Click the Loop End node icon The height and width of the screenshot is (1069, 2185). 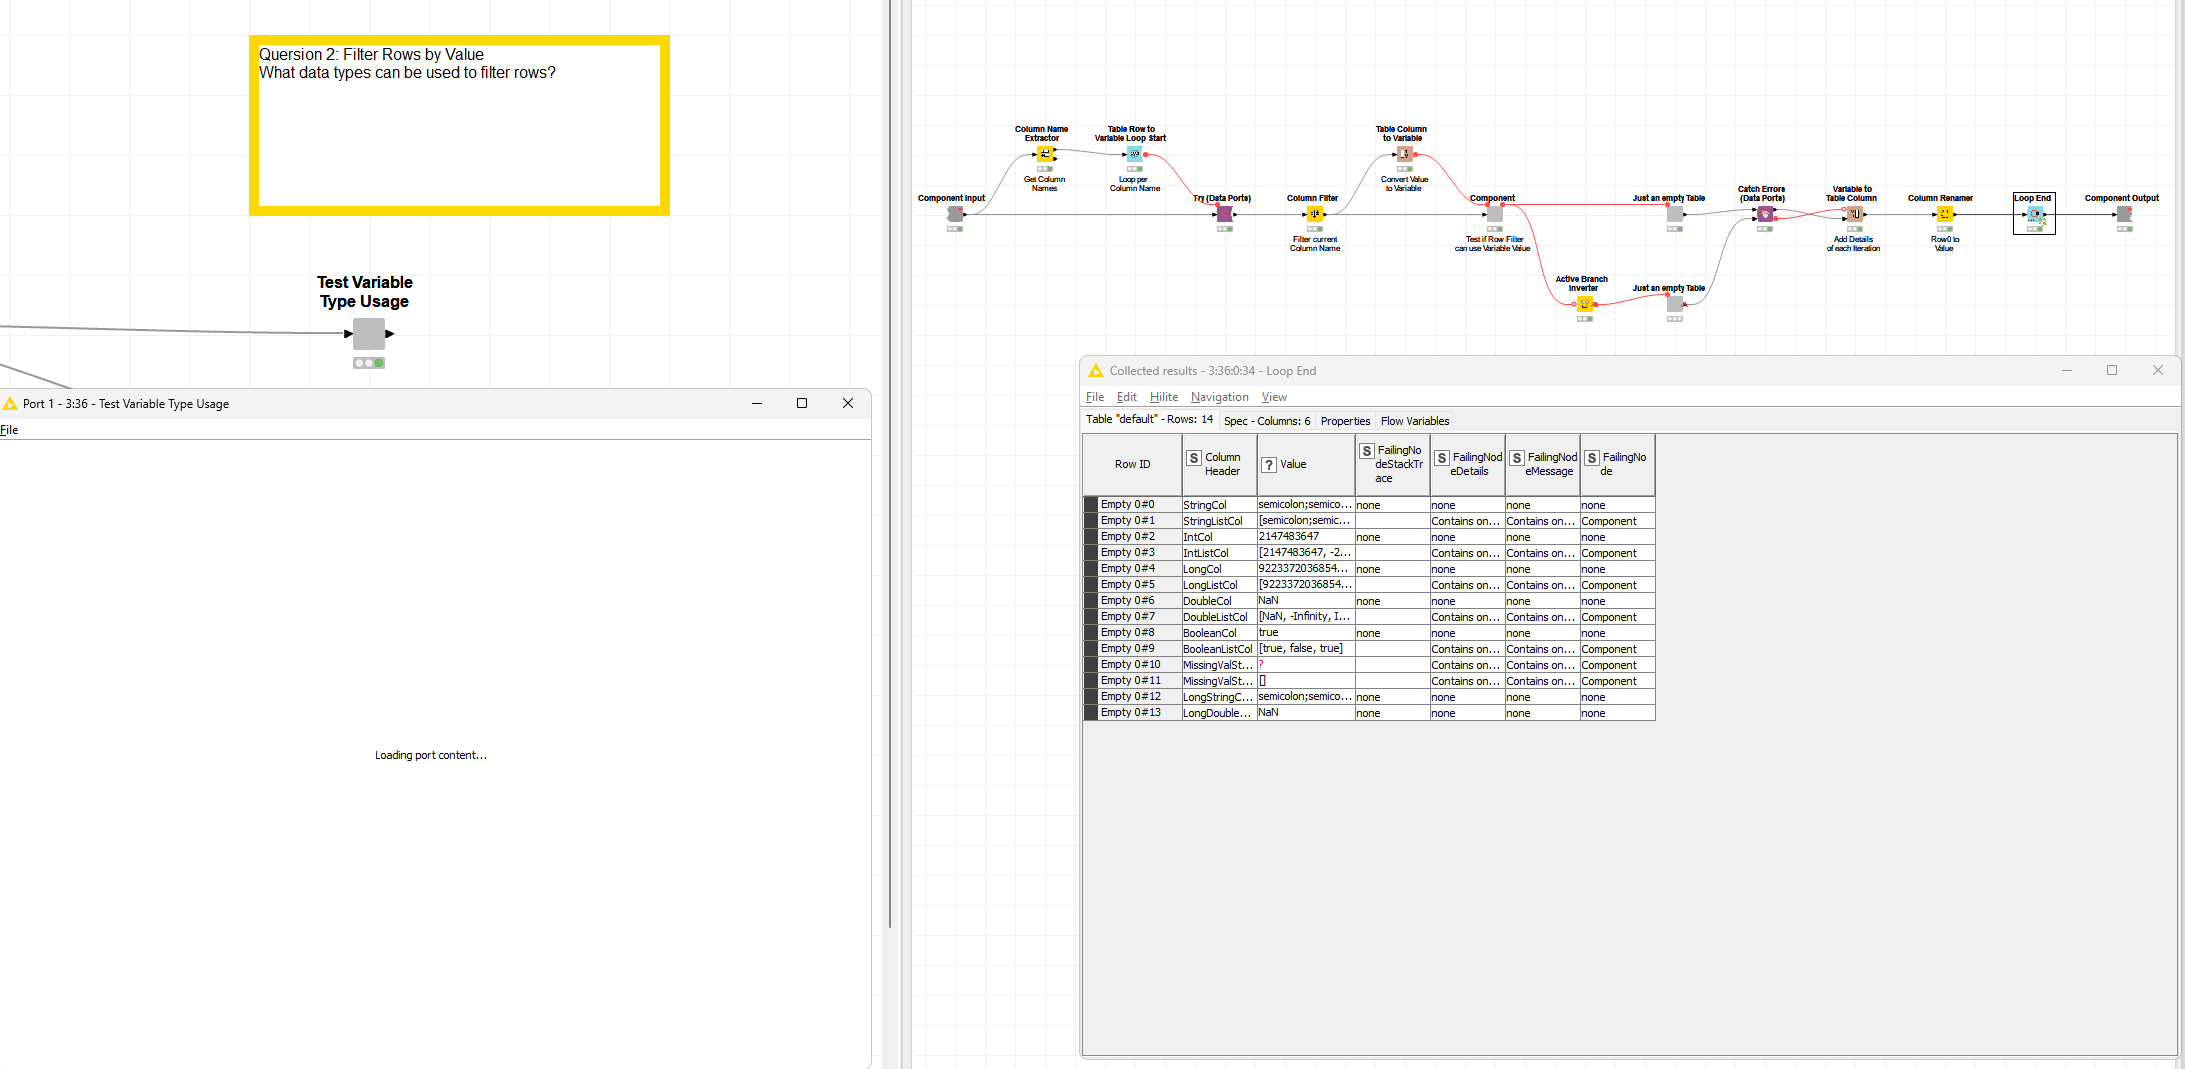click(2034, 214)
